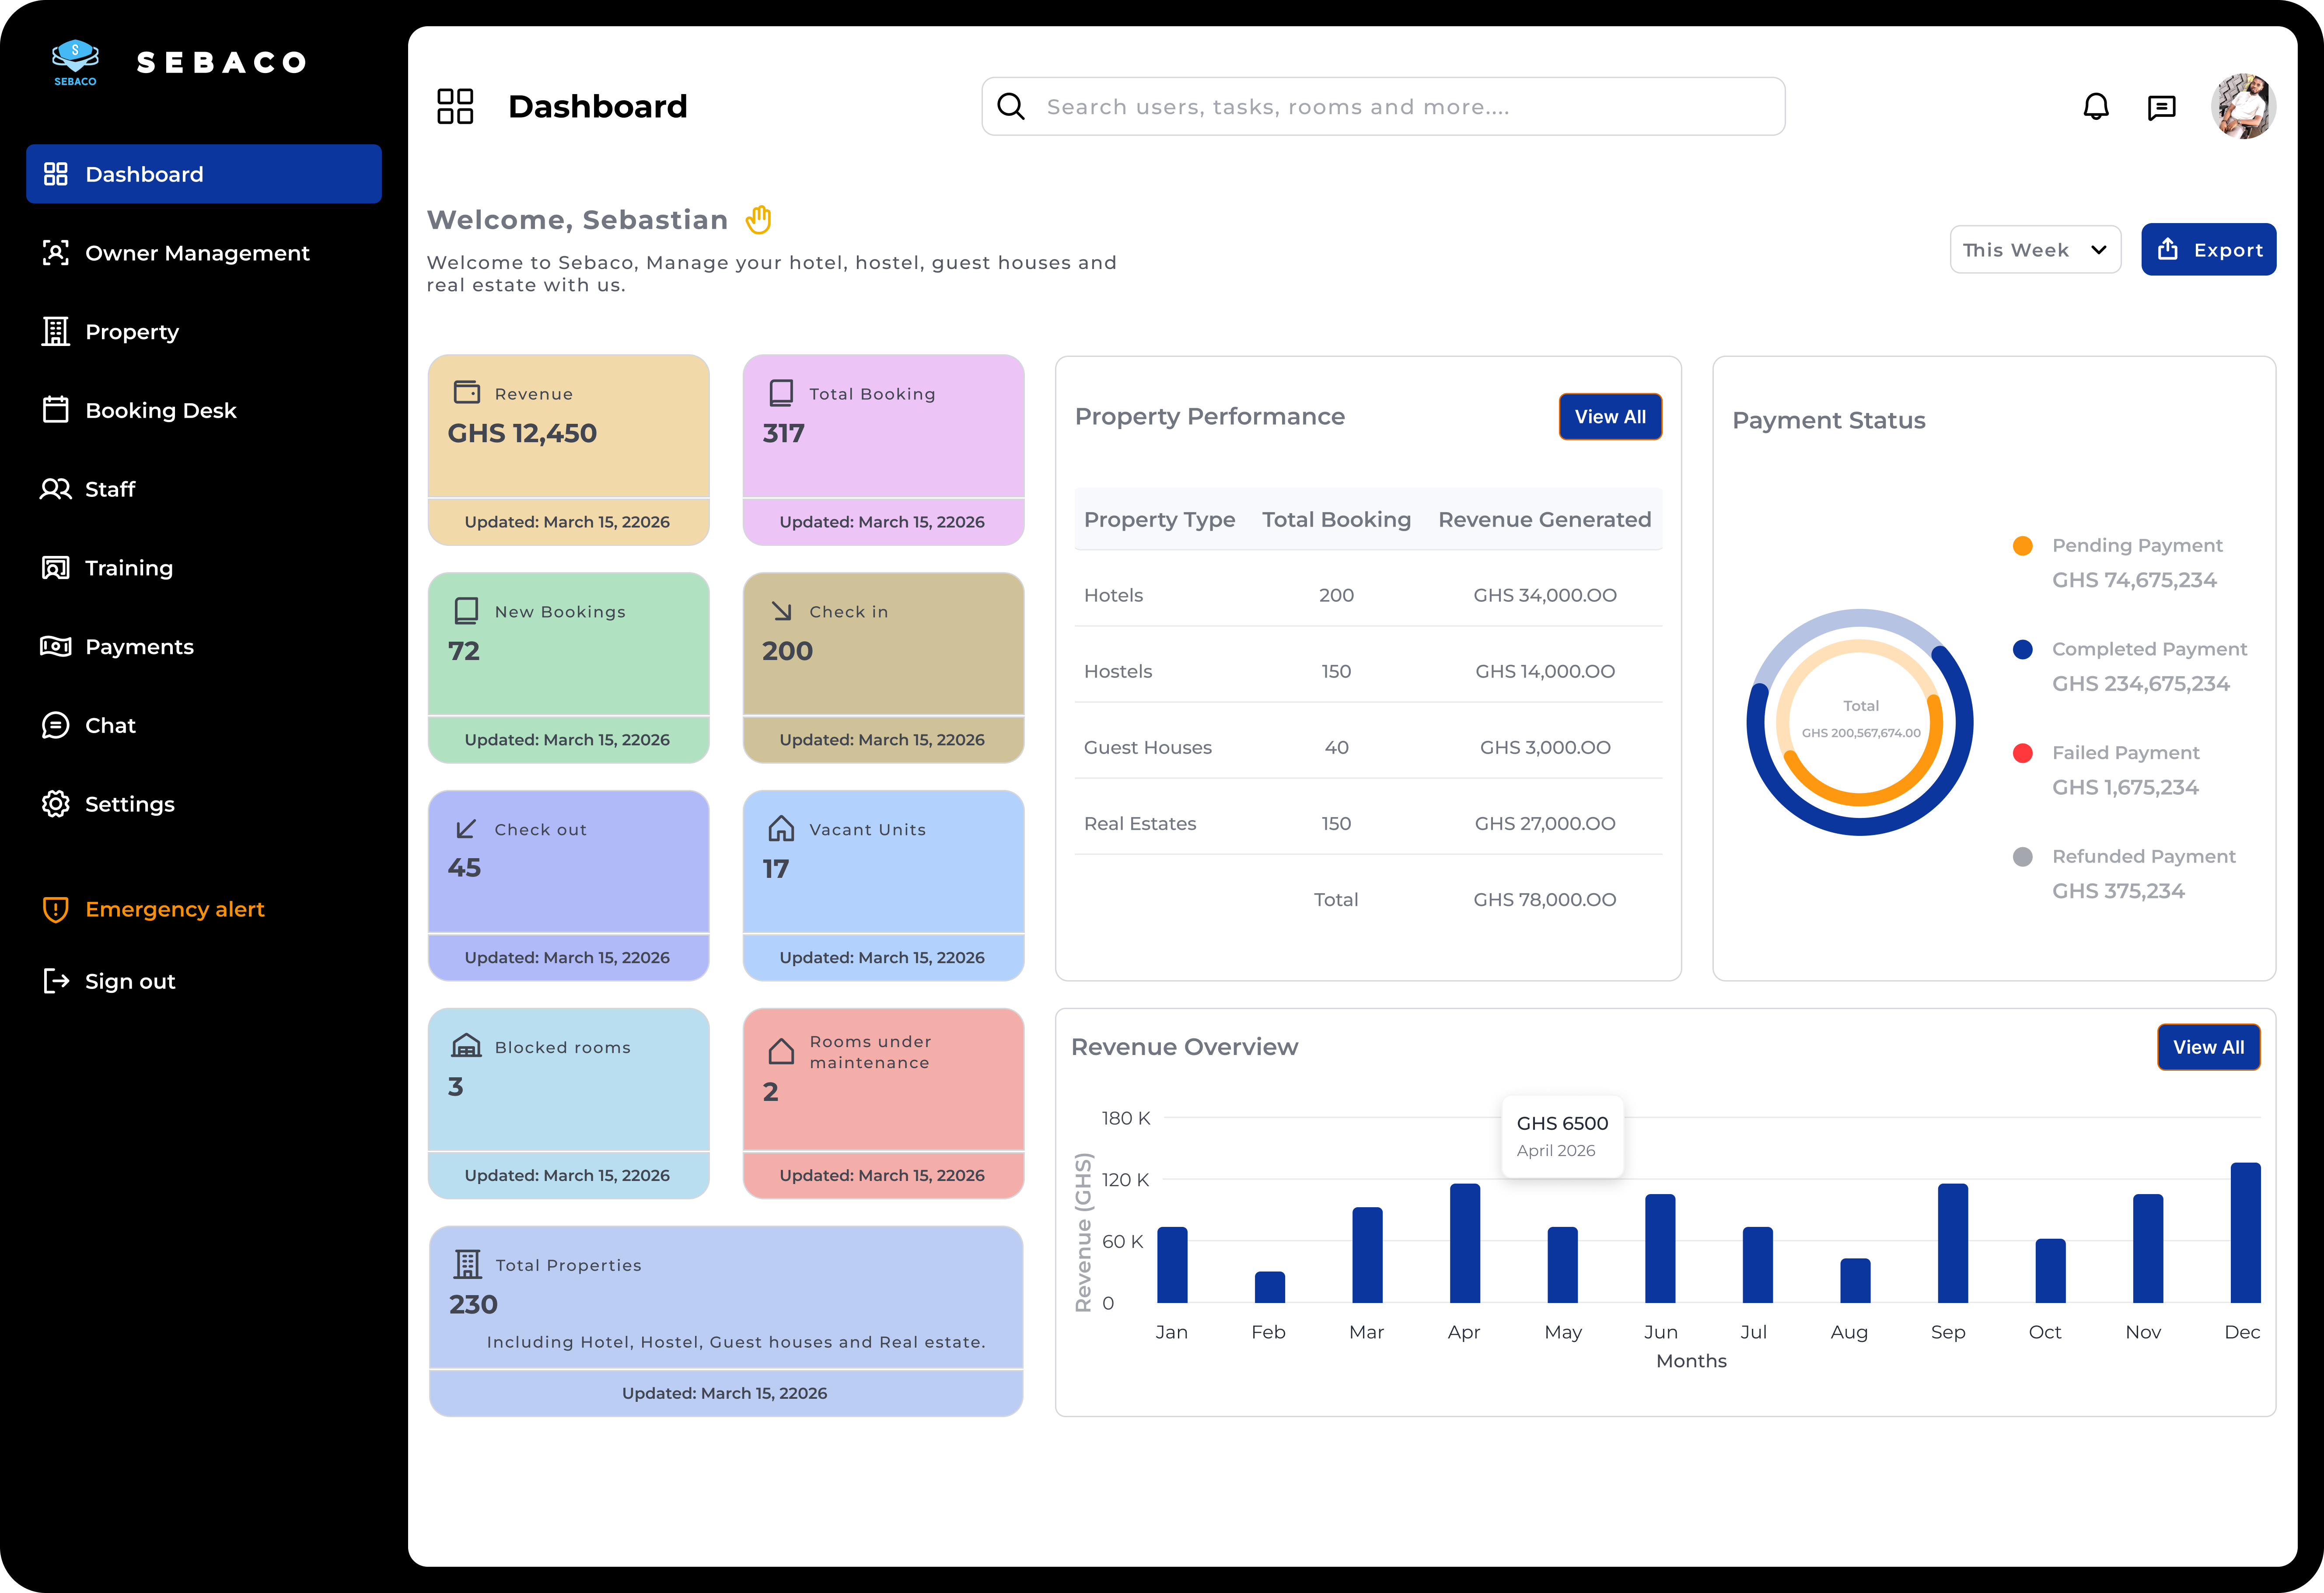This screenshot has height=1593, width=2324.
Task: Click View All in Revenue Overview
Action: click(2207, 1047)
